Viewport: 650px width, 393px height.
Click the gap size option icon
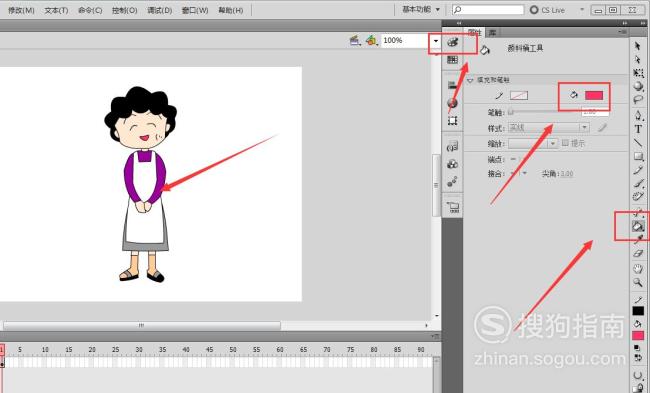pyautogui.click(x=638, y=376)
